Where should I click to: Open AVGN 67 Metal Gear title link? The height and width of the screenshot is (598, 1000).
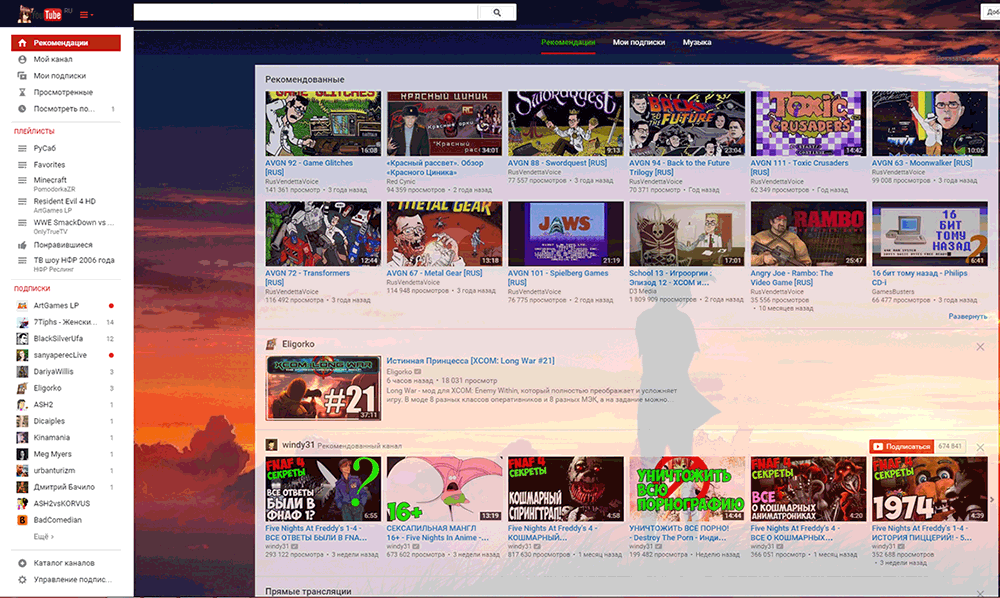point(434,273)
